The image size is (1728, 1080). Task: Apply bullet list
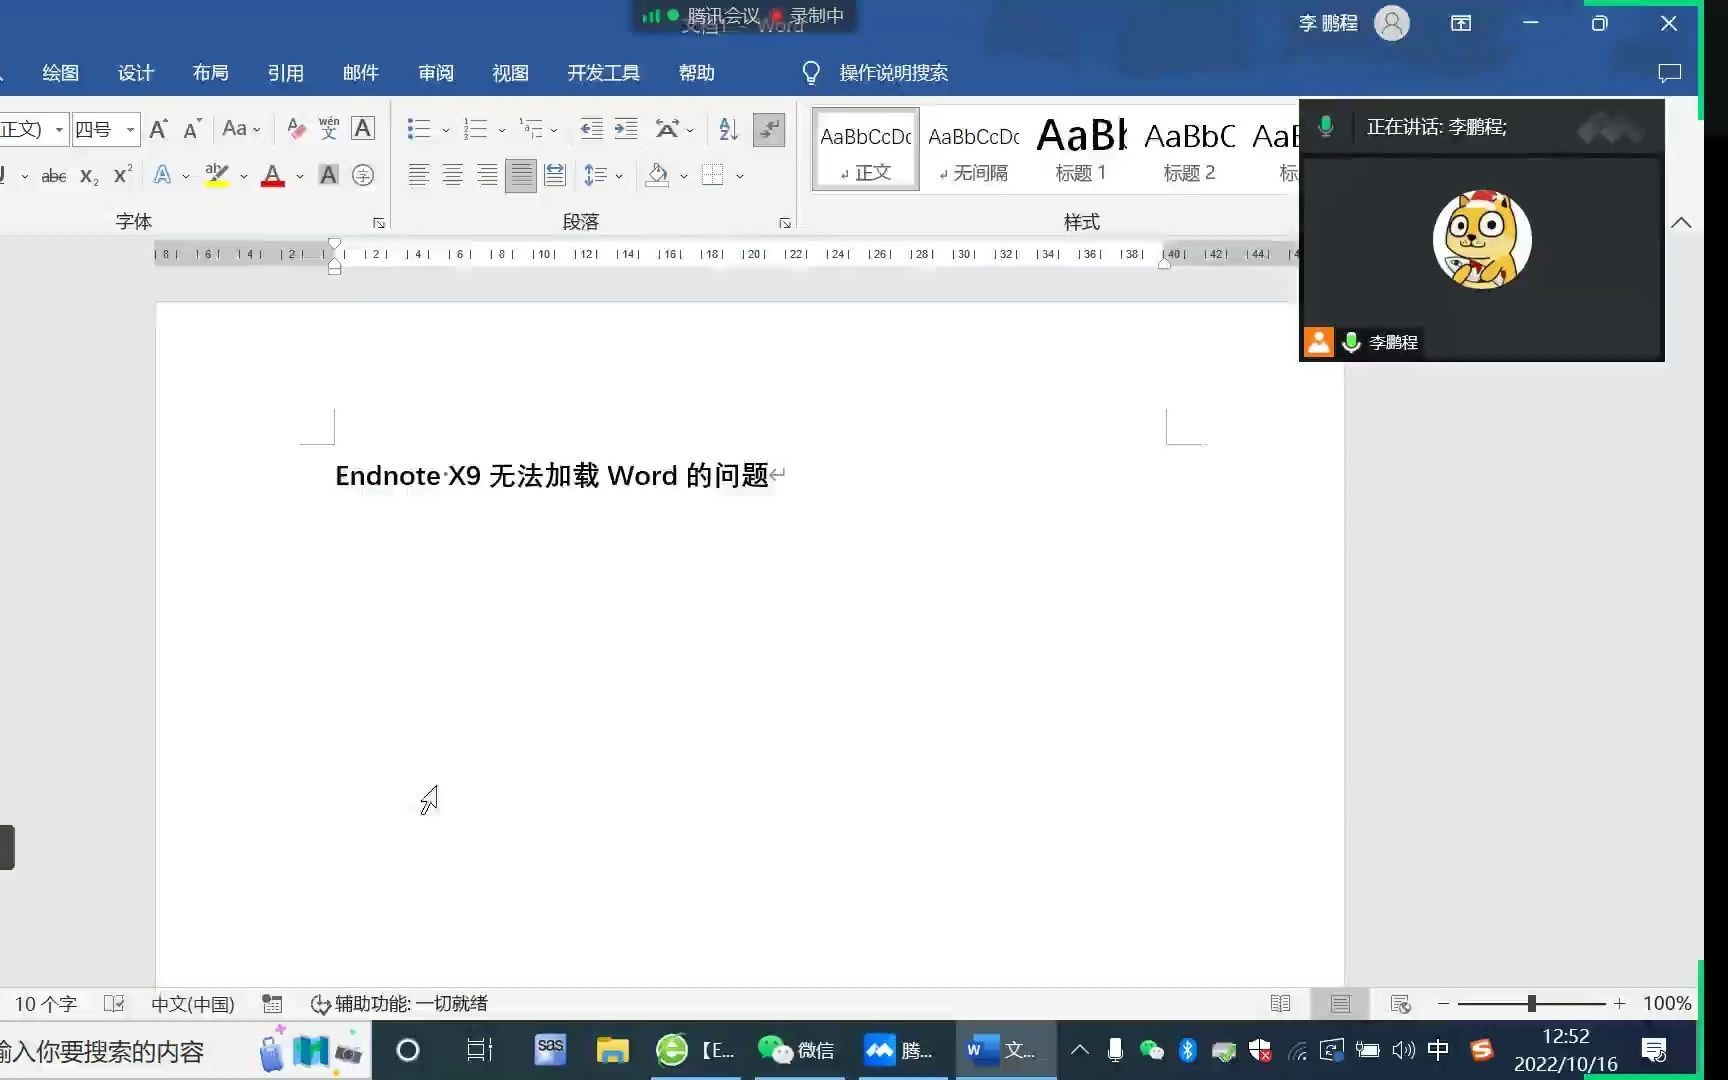[x=419, y=129]
